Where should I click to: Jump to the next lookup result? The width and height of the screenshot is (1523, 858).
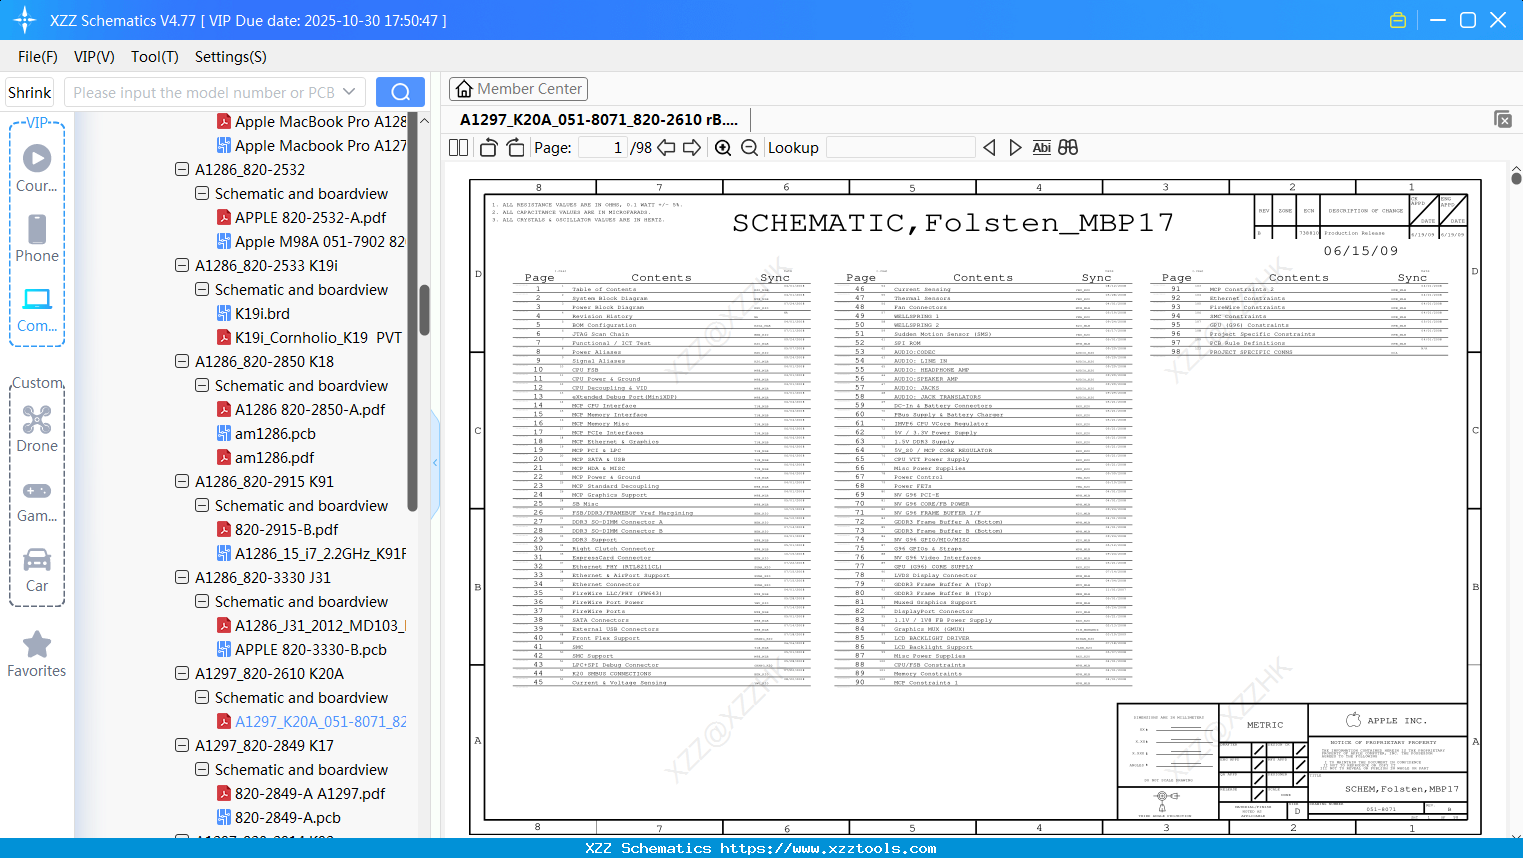pyautogui.click(x=1015, y=148)
